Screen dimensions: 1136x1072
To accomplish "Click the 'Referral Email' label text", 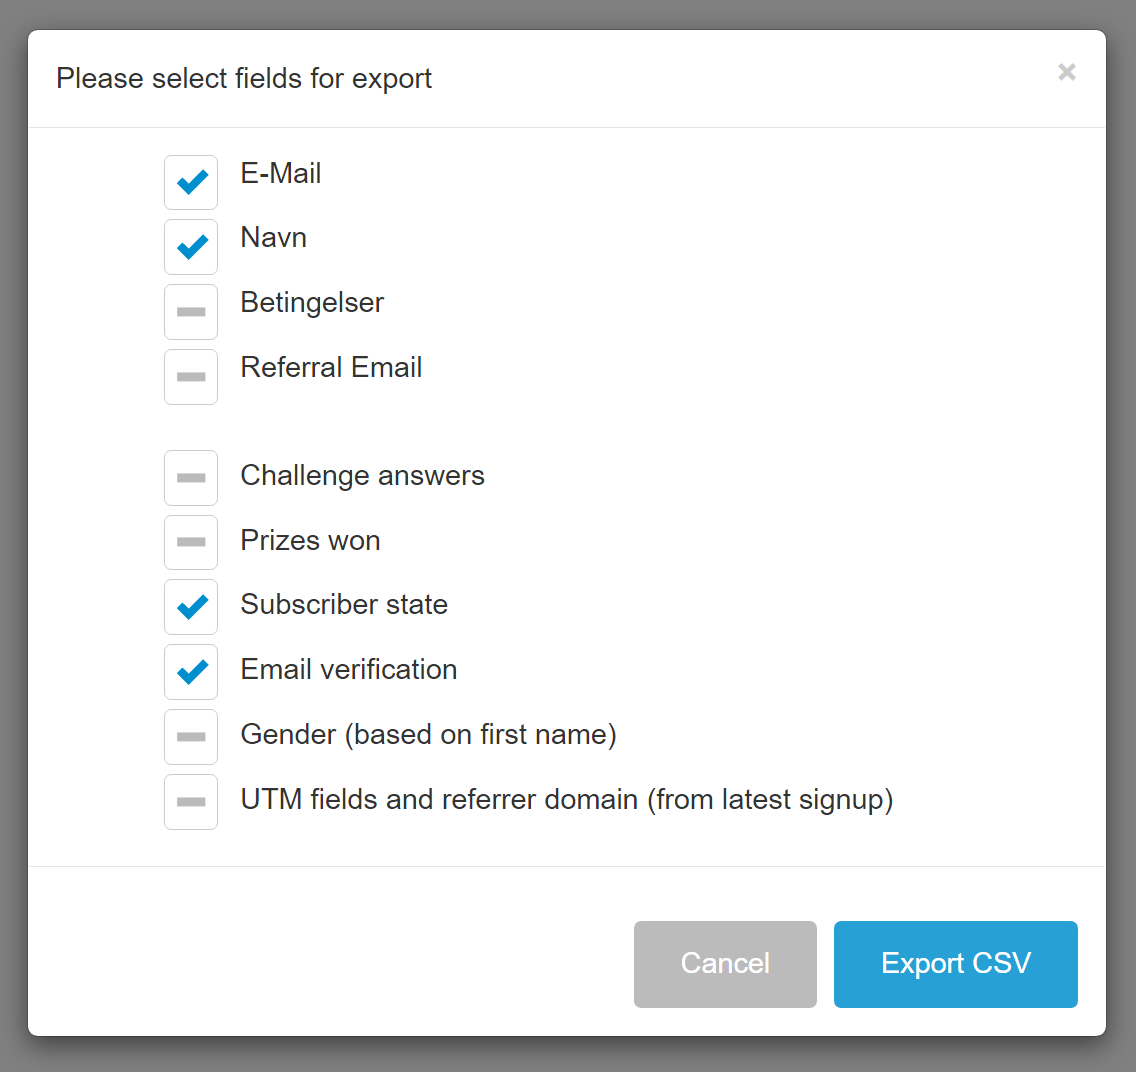I will pos(331,368).
